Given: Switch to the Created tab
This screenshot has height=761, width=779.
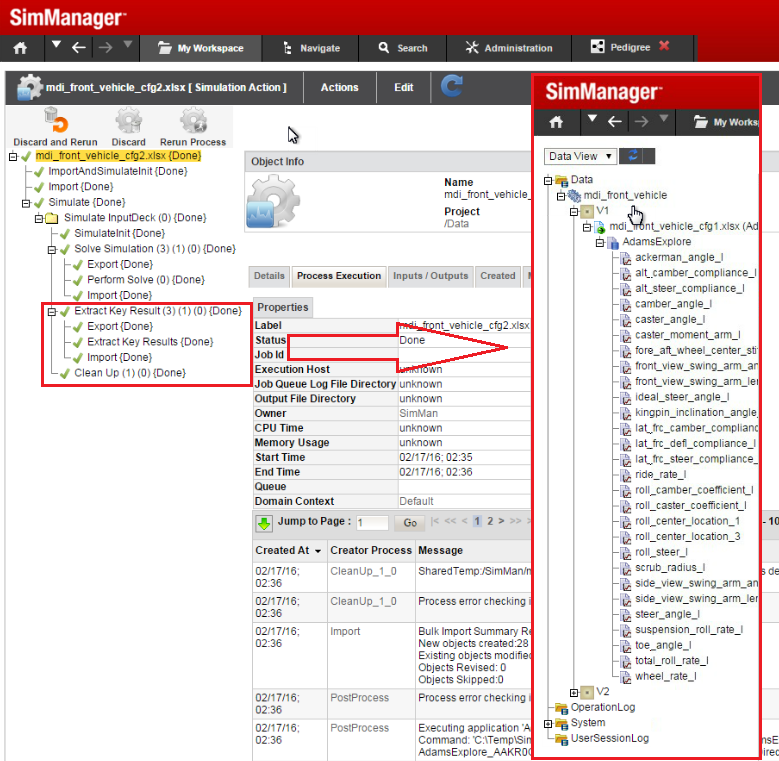Looking at the screenshot, I should click(x=497, y=276).
